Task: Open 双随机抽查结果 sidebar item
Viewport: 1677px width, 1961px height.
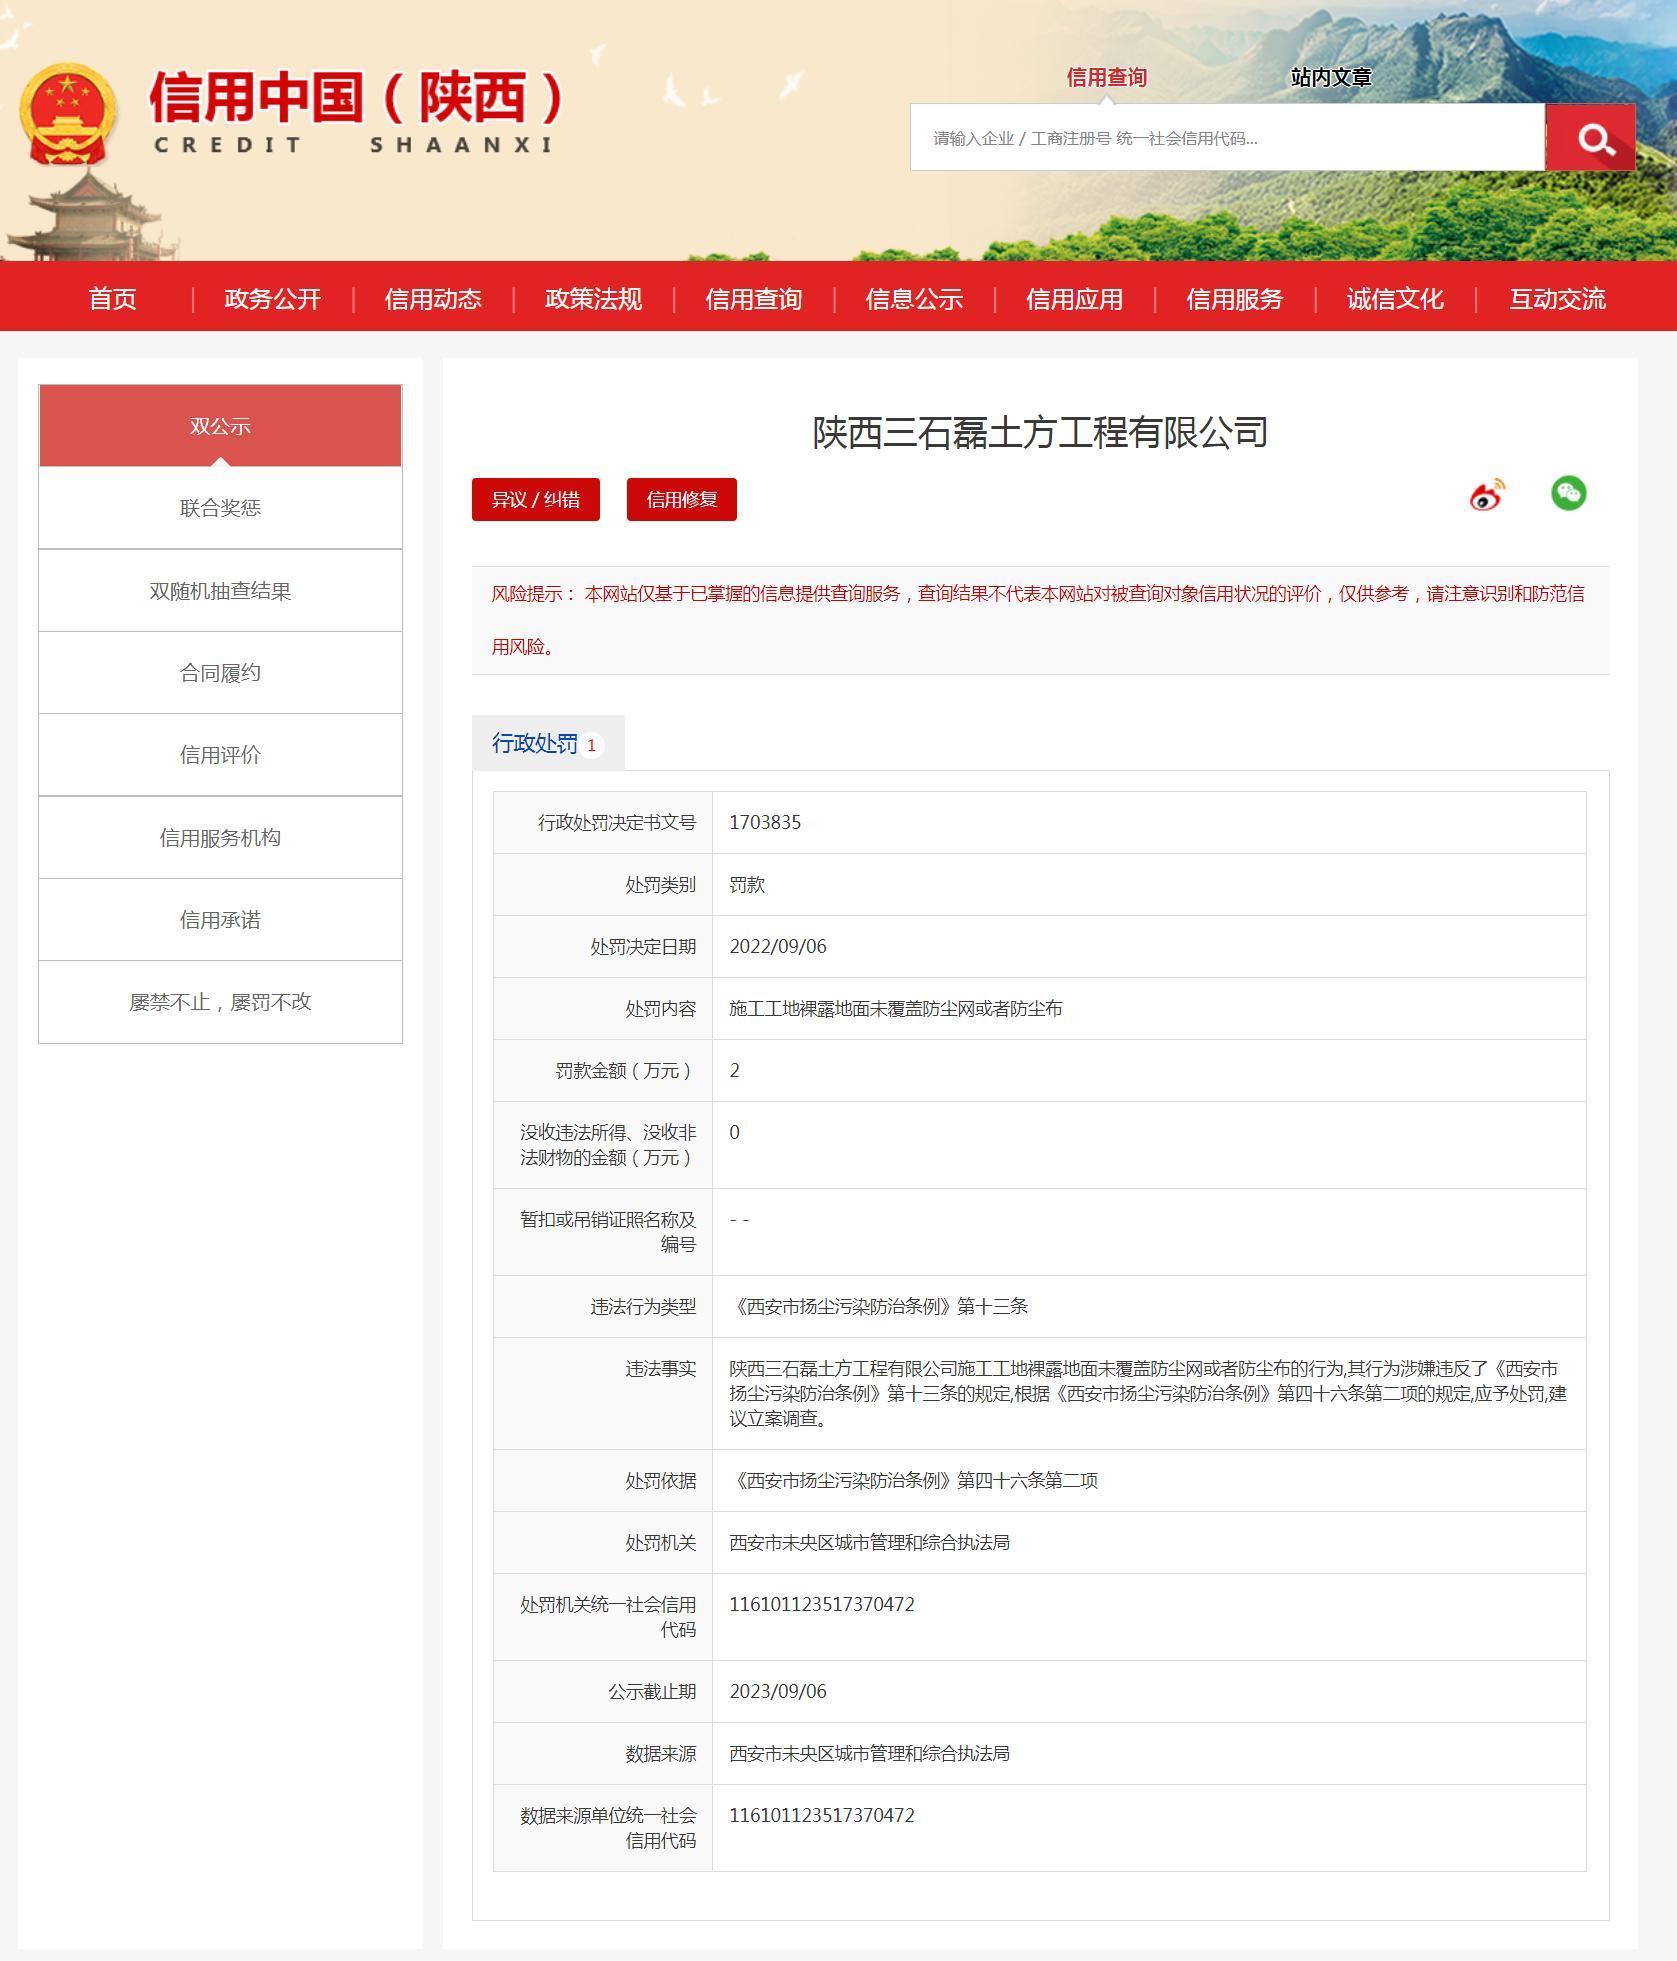Action: [x=220, y=591]
